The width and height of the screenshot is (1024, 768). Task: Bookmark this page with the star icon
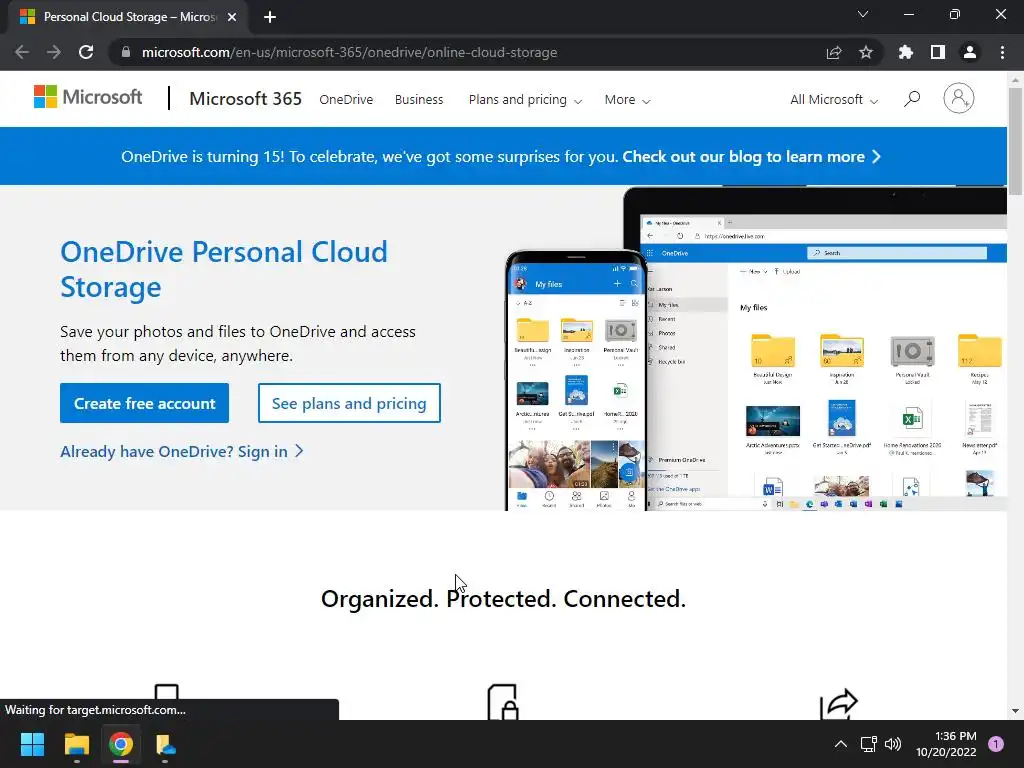[865, 52]
